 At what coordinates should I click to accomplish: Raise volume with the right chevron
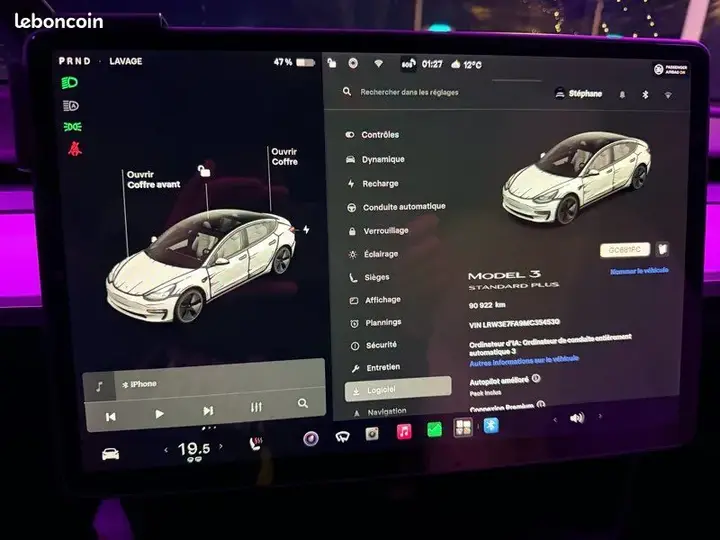coord(600,416)
